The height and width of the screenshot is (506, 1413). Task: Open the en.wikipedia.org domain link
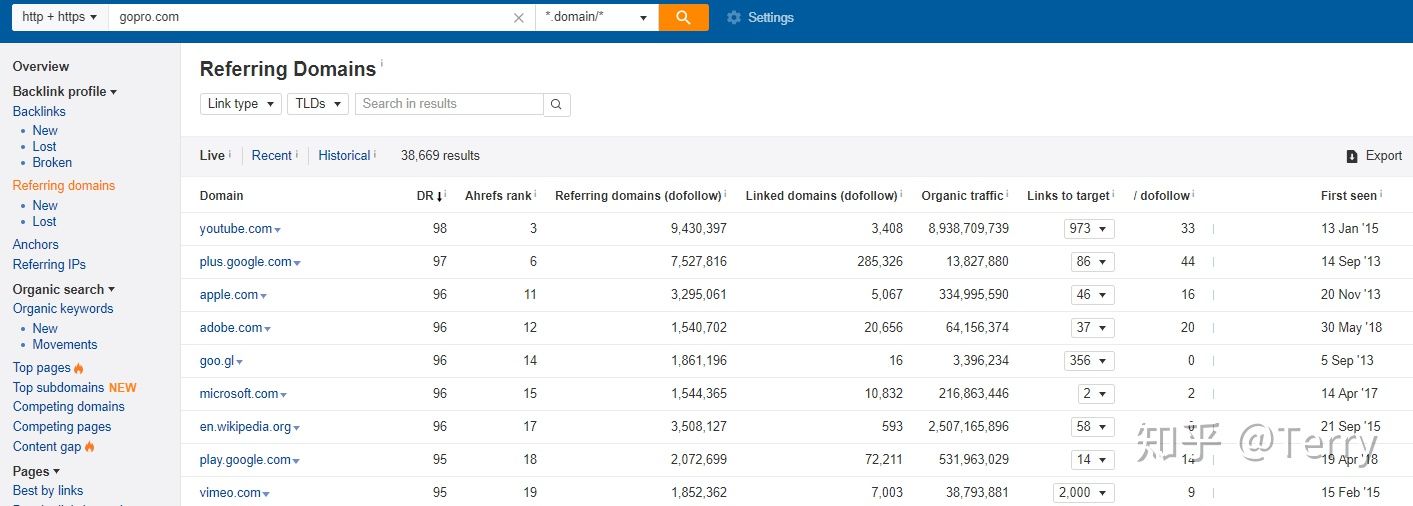pyautogui.click(x=245, y=427)
